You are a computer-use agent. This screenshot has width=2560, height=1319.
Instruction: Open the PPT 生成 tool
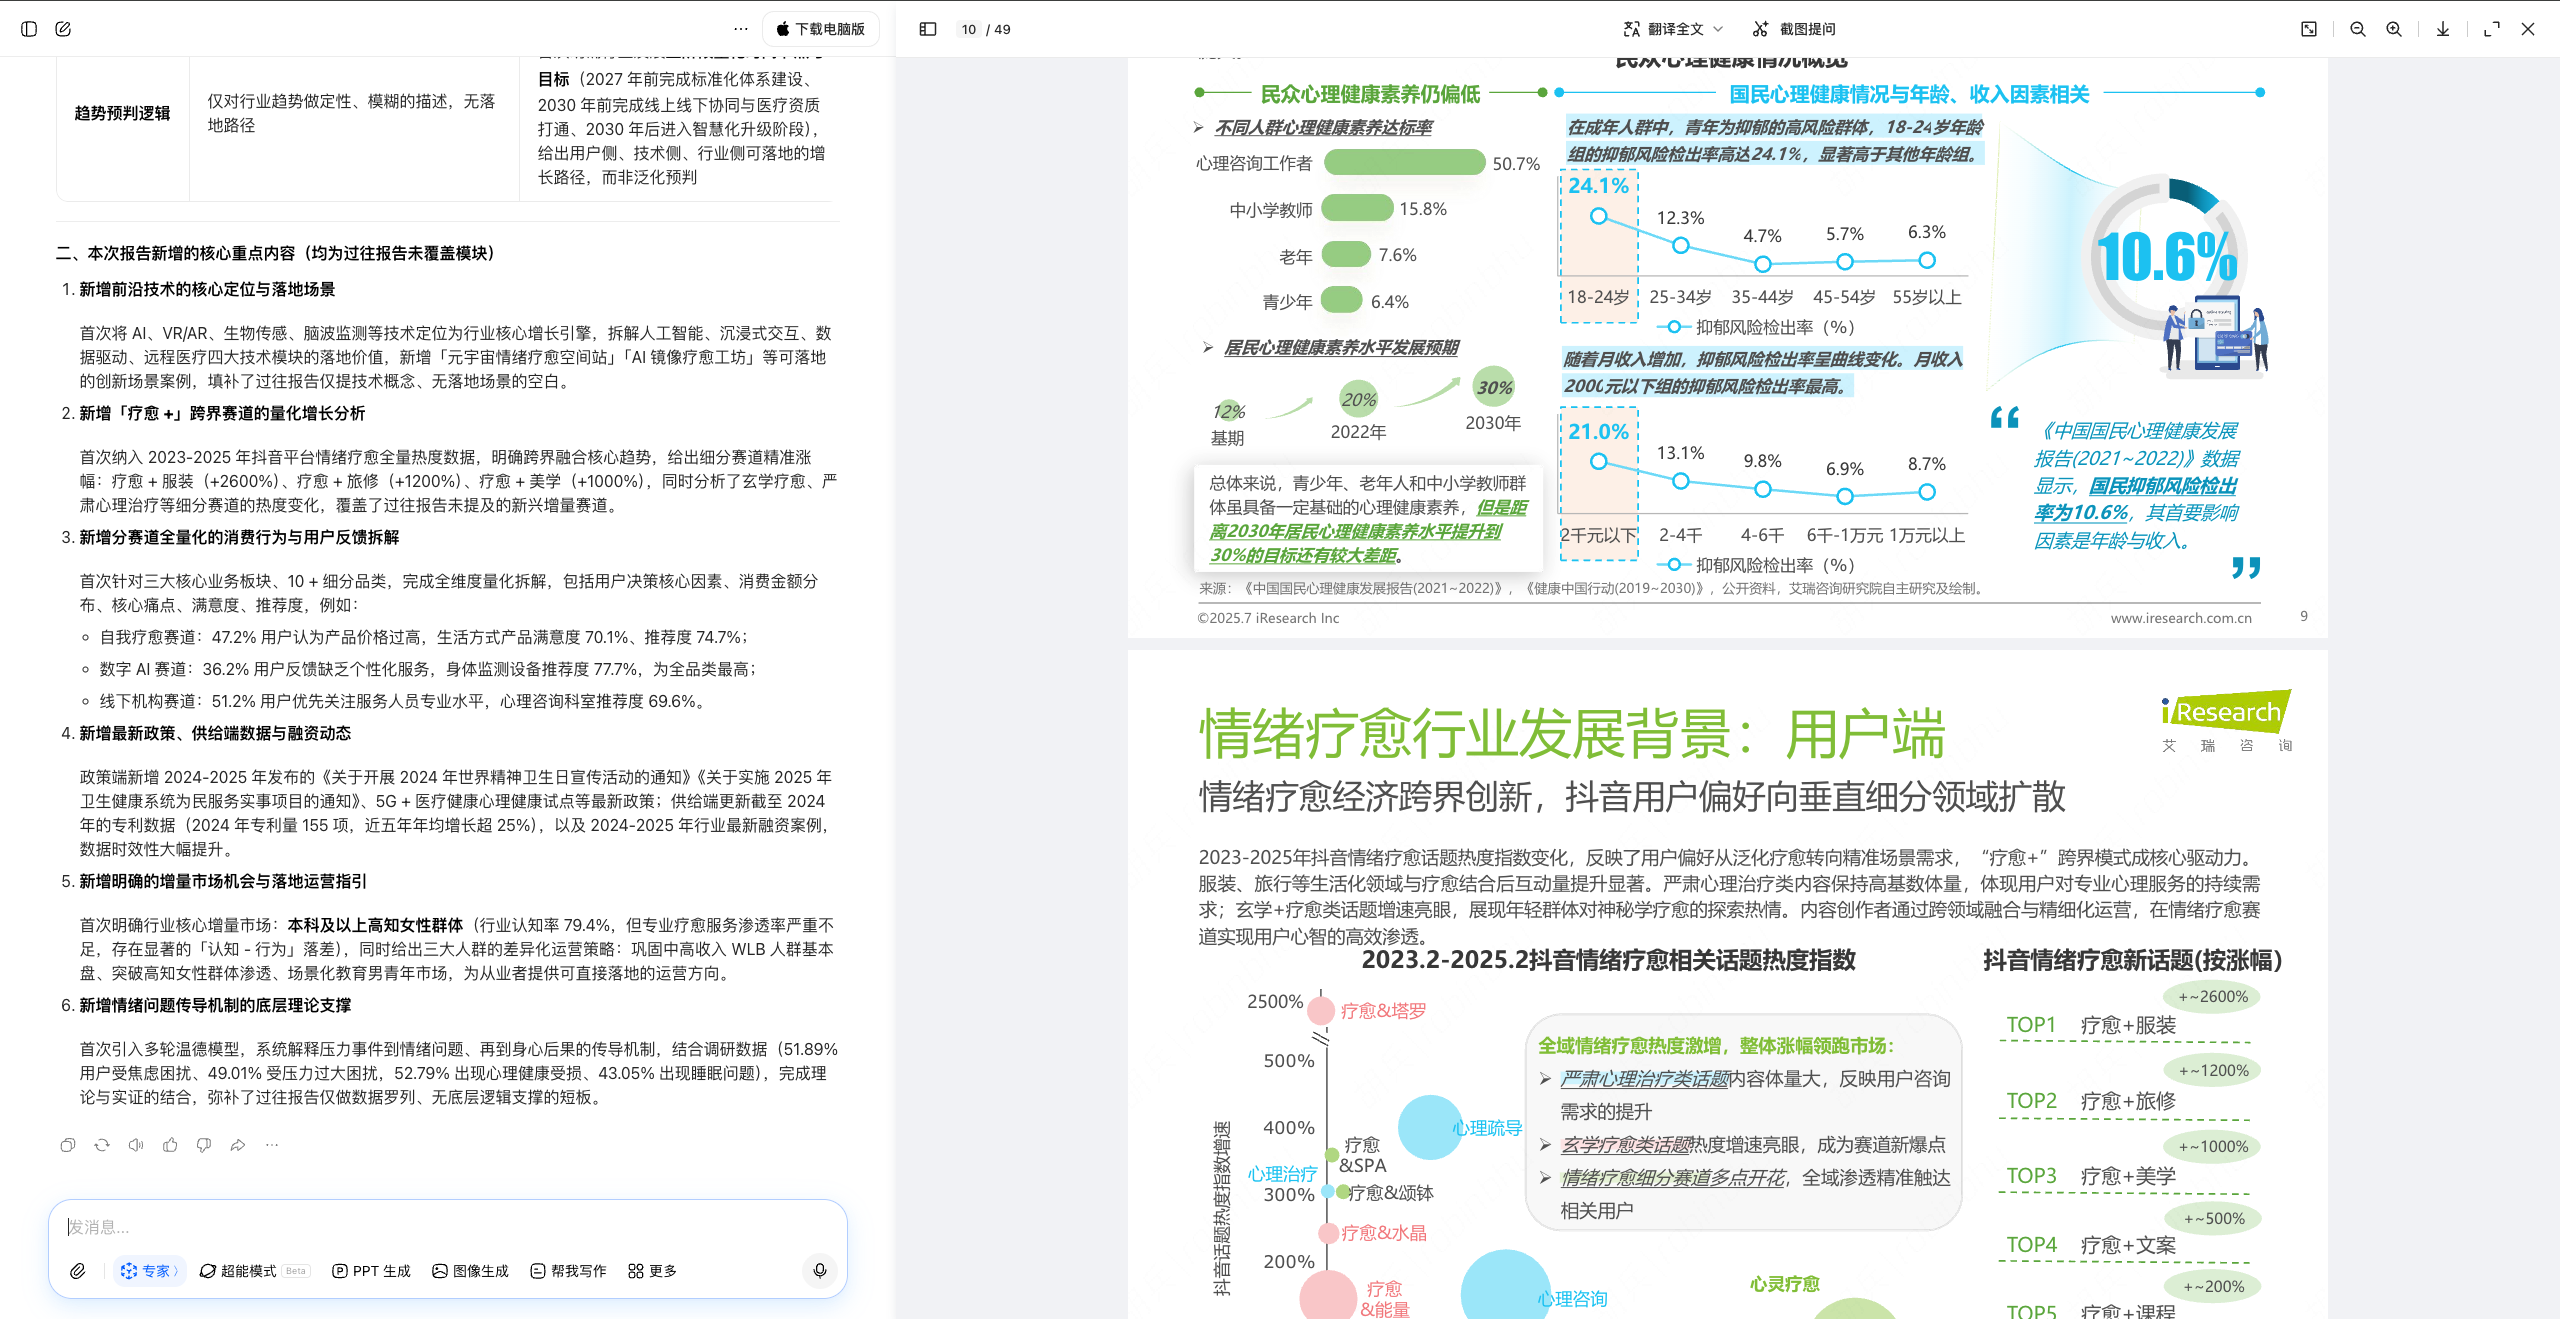(371, 1270)
